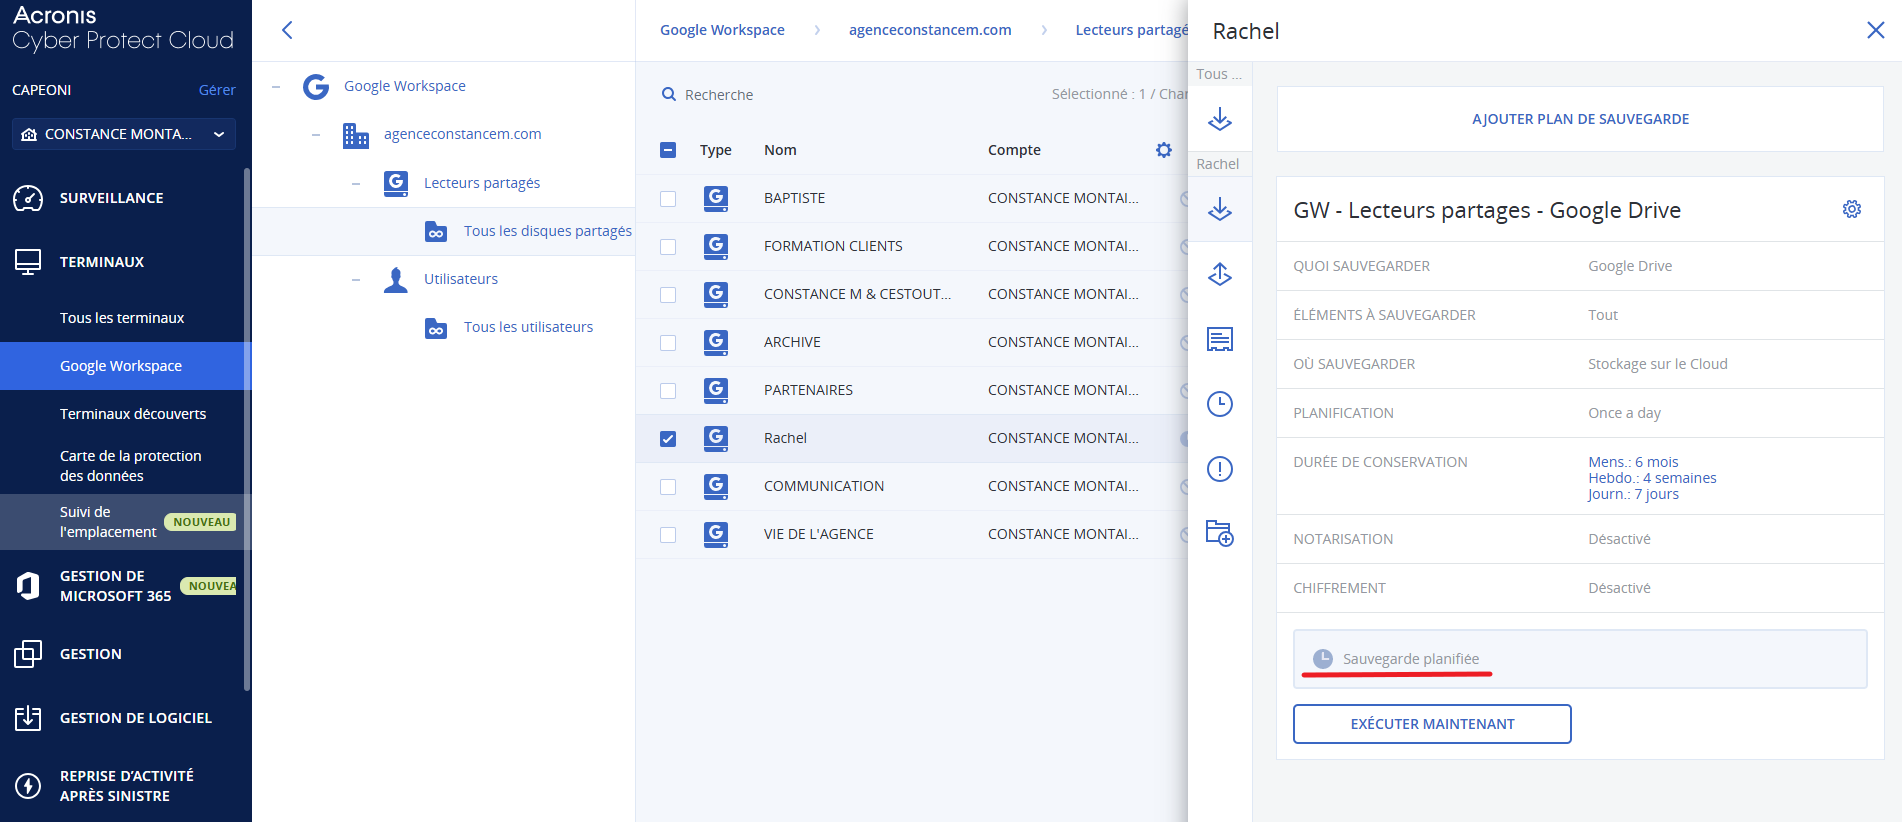Viewport: 1902px width, 822px height.
Task: Check the PARTENAIRES row checkbox
Action: (668, 391)
